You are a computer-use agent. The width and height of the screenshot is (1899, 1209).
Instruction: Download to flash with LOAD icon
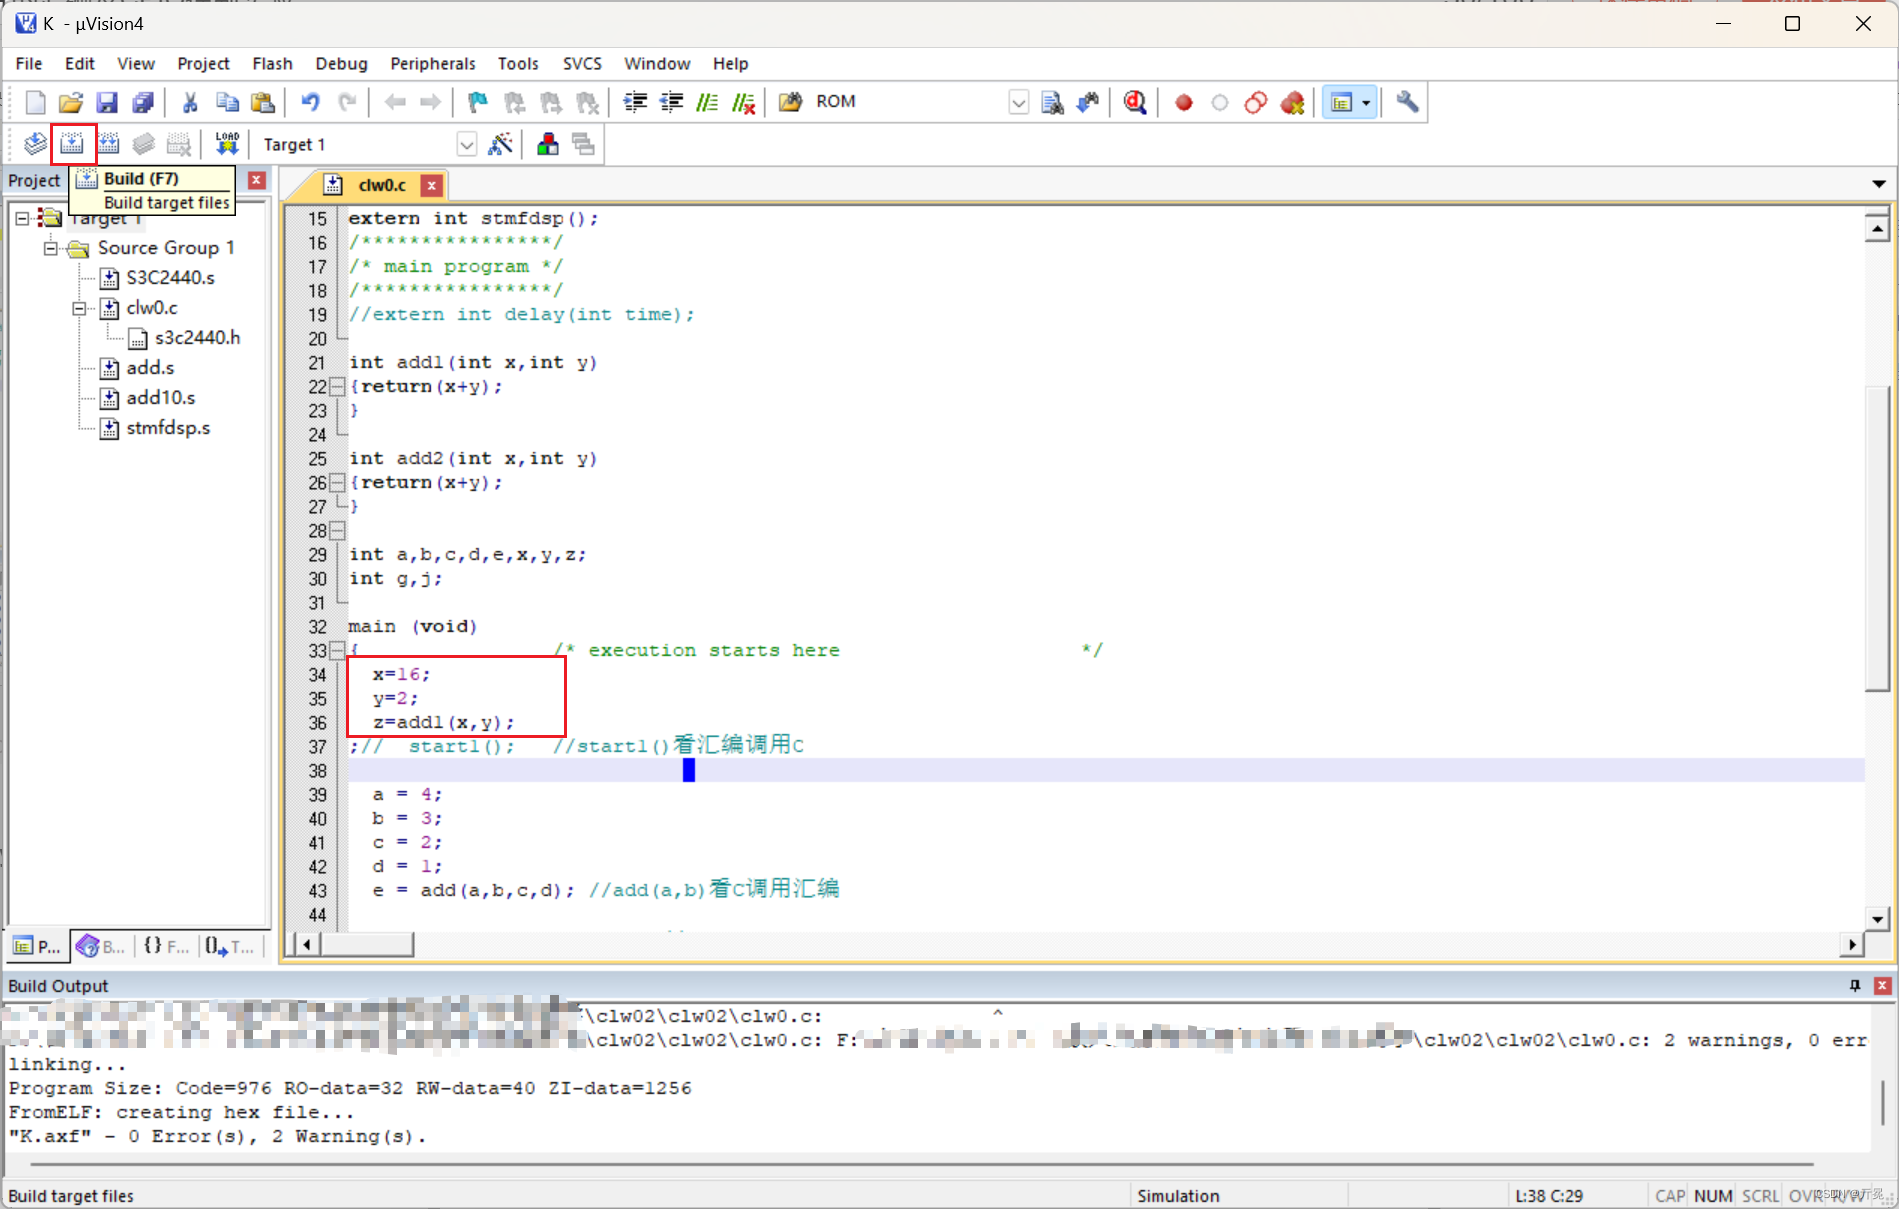227,144
